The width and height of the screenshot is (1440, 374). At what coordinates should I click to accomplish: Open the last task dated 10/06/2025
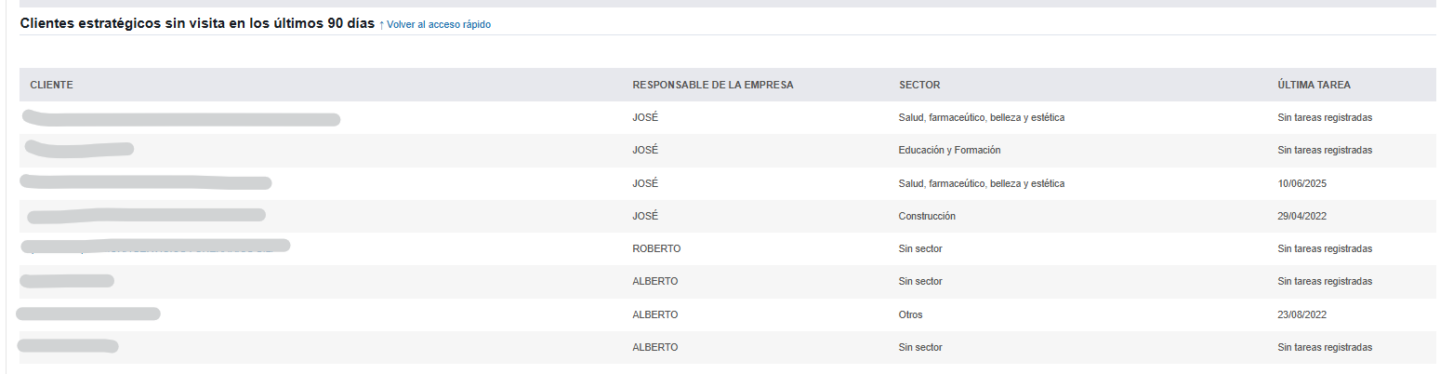click(1302, 183)
